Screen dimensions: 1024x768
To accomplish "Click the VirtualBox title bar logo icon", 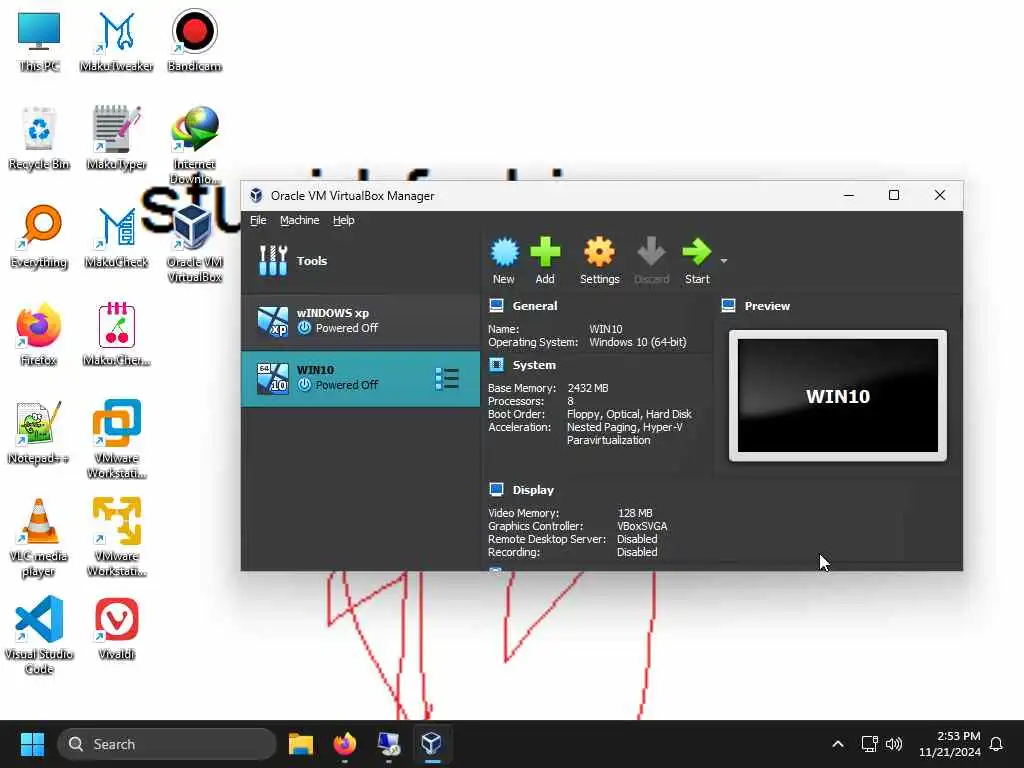I will tap(256, 195).
